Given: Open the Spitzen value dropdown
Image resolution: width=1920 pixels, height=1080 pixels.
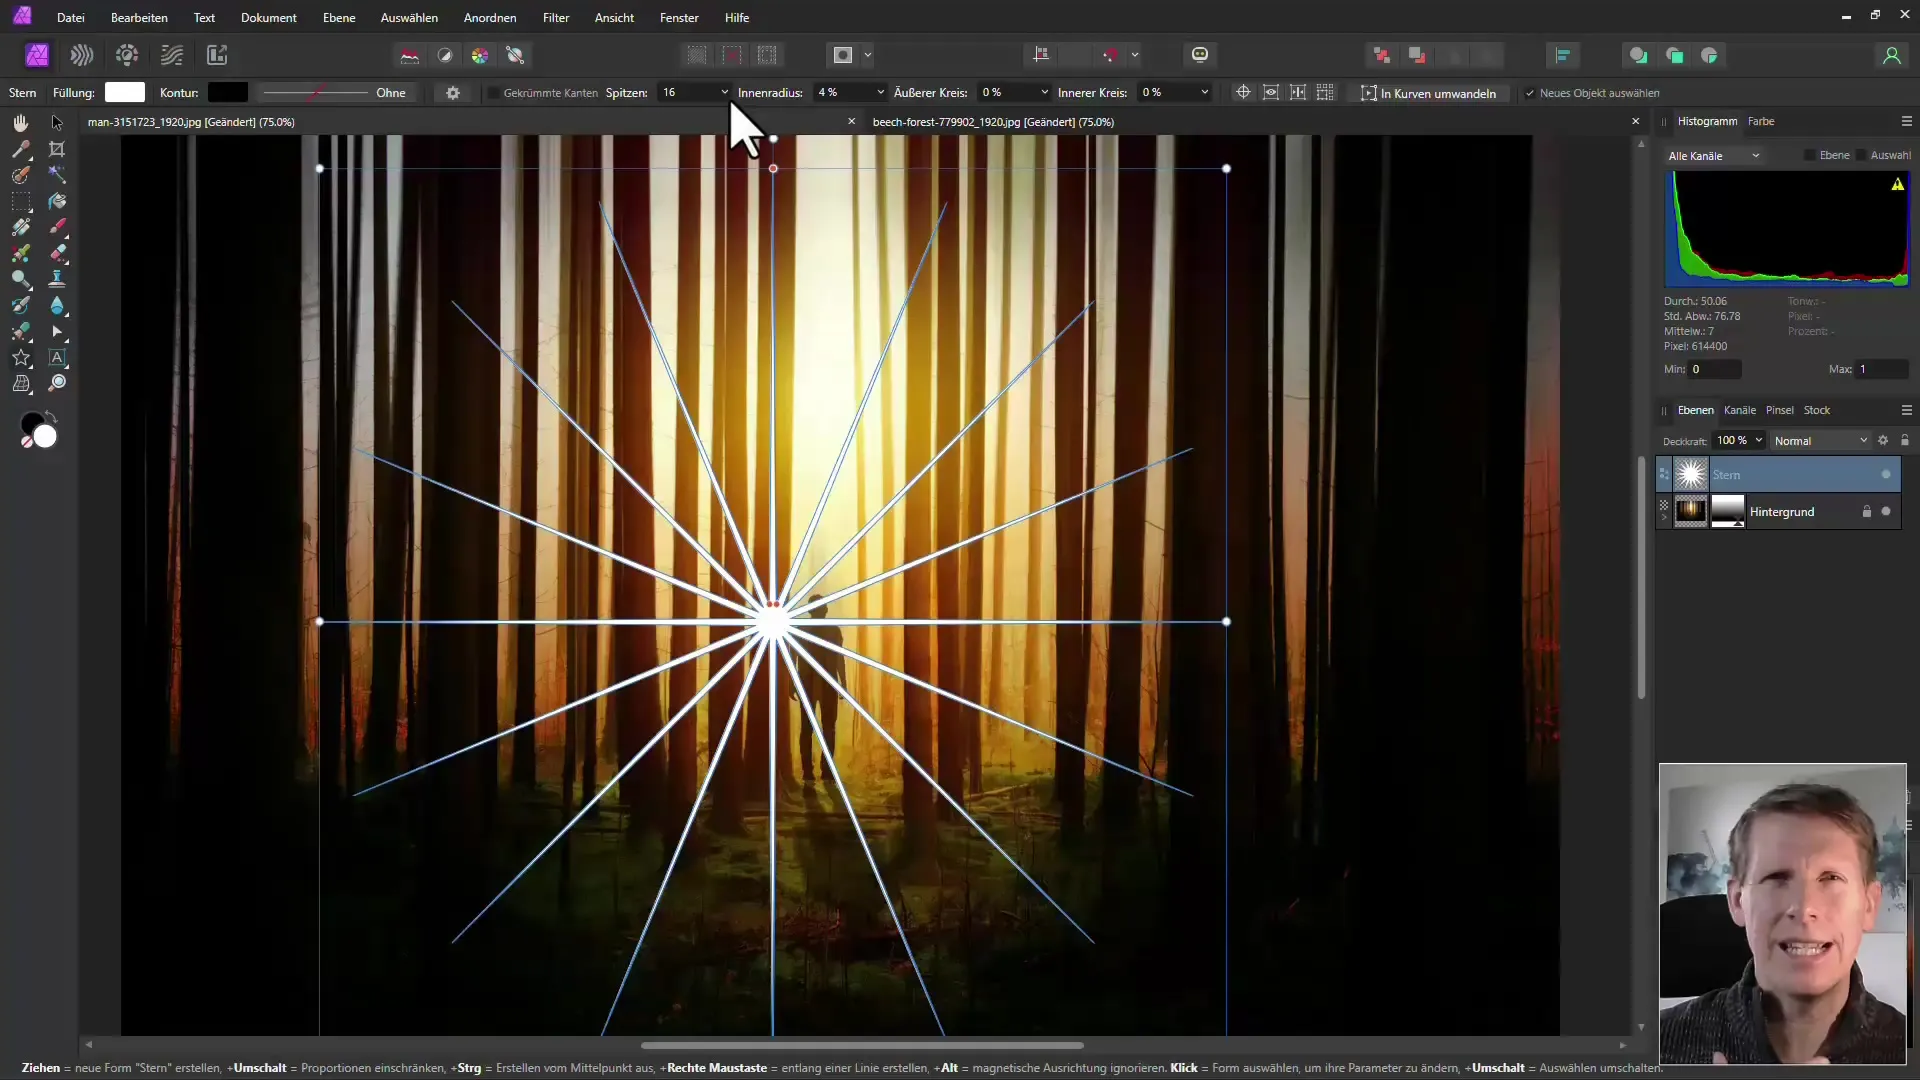Looking at the screenshot, I should (x=724, y=92).
